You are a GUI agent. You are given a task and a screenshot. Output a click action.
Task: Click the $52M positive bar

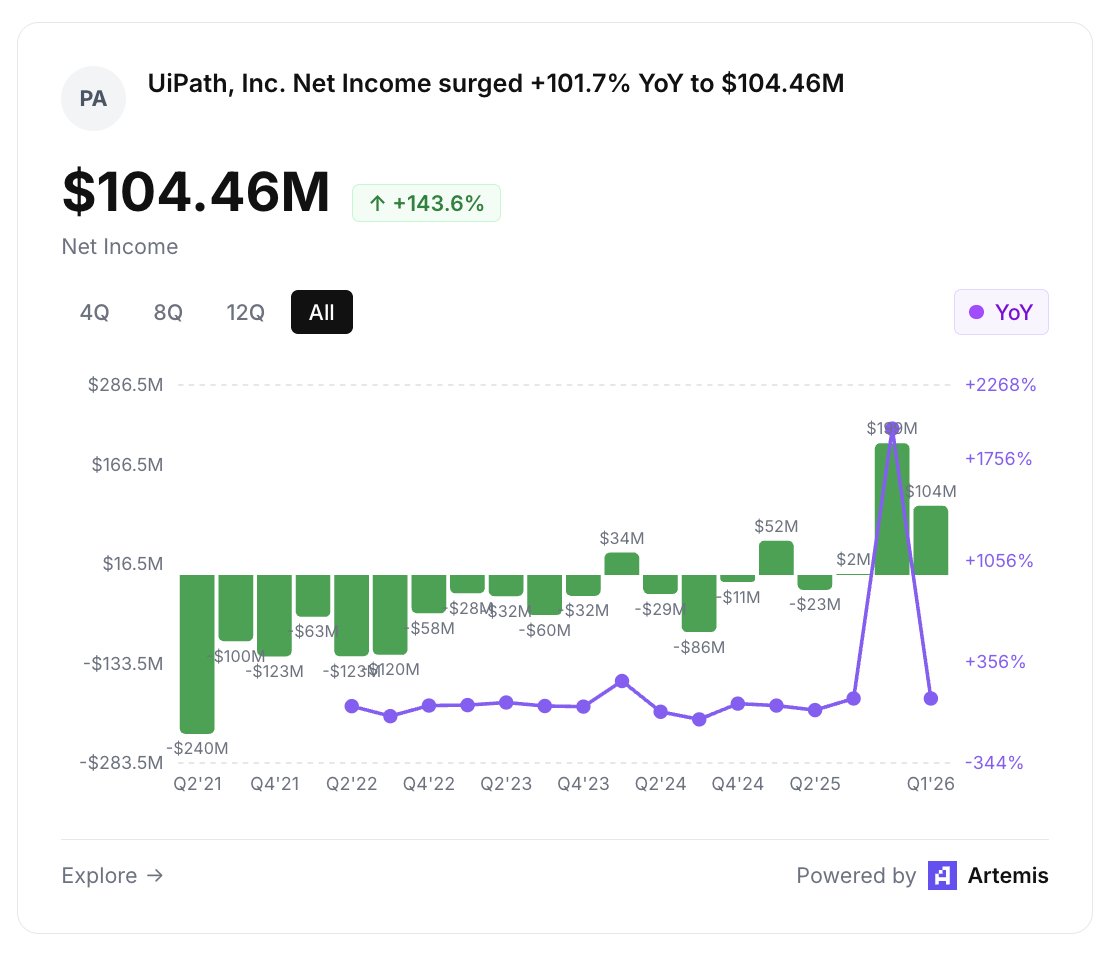coord(777,558)
